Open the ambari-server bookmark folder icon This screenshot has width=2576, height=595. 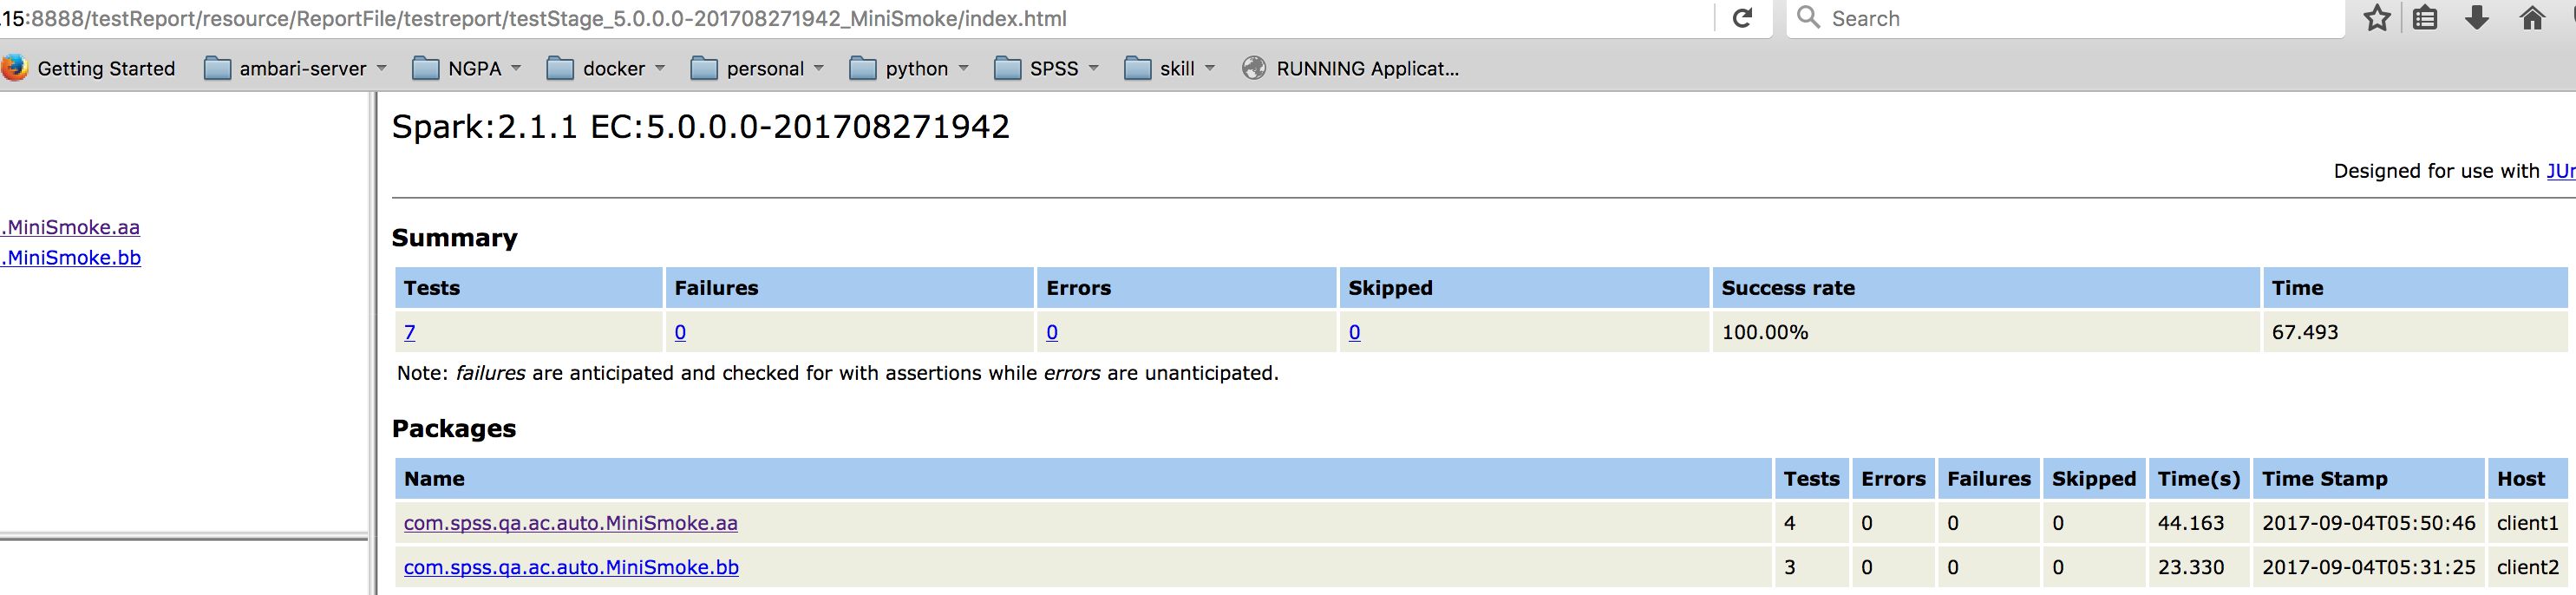click(x=217, y=68)
